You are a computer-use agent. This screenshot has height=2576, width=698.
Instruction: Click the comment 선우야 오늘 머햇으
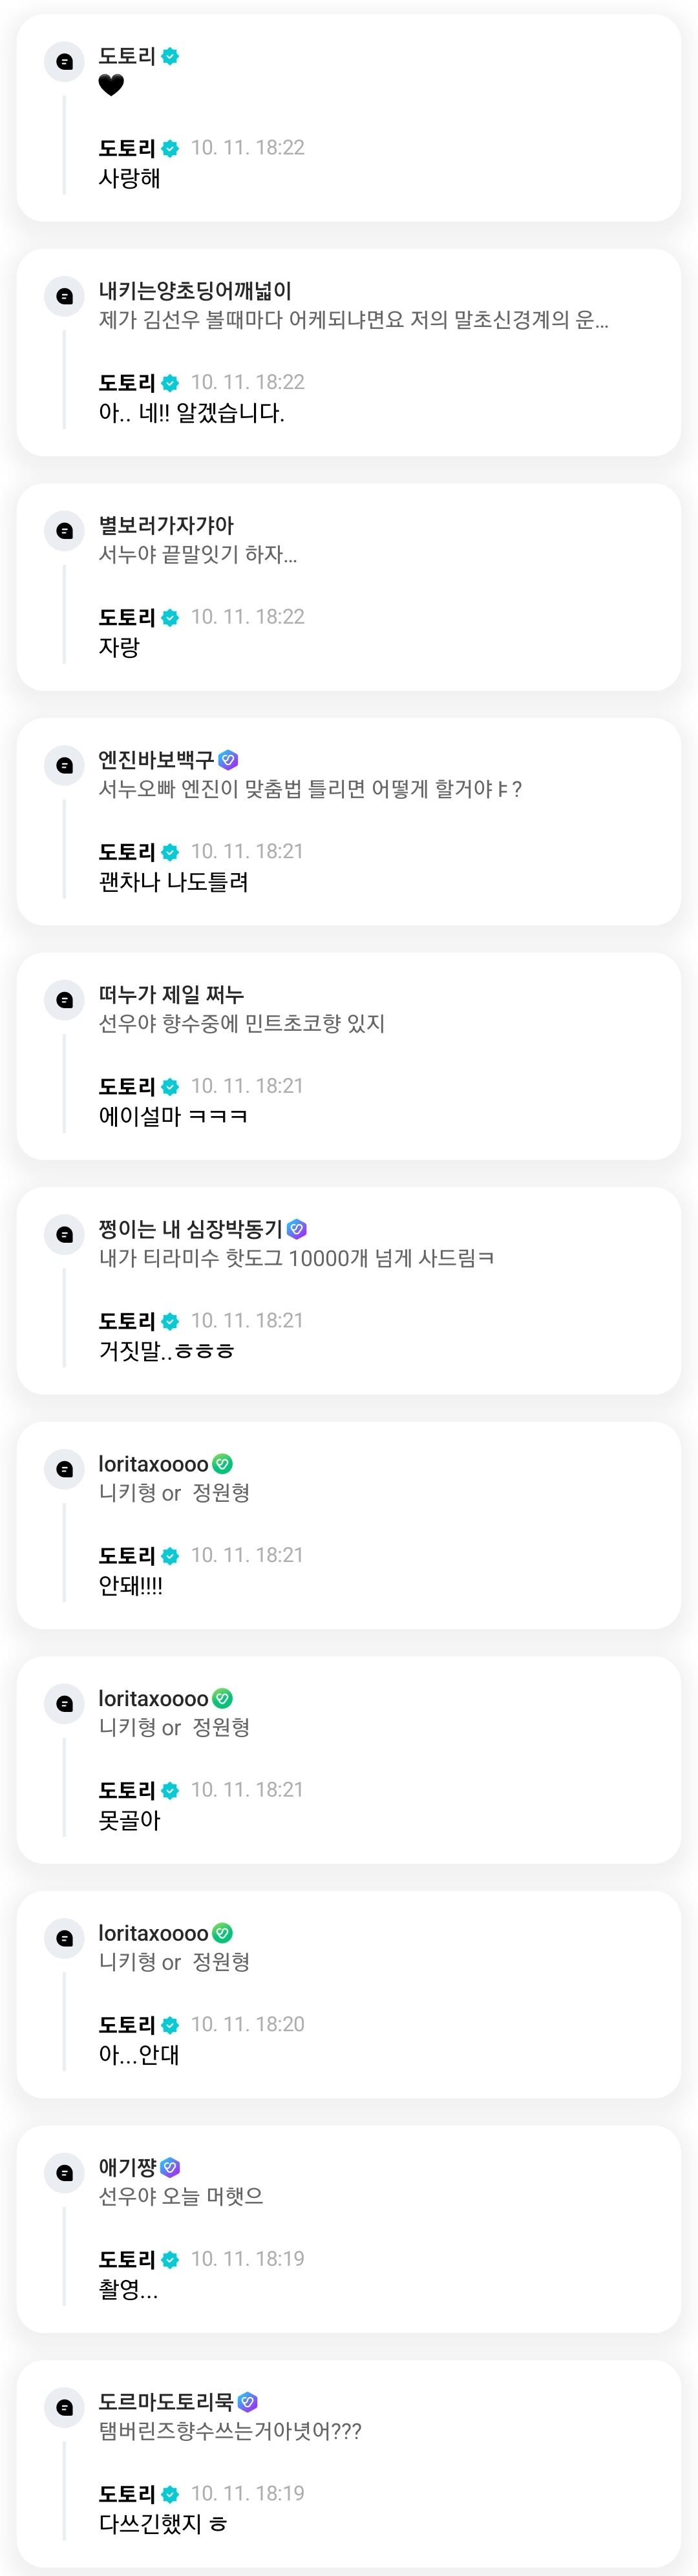pos(181,2196)
